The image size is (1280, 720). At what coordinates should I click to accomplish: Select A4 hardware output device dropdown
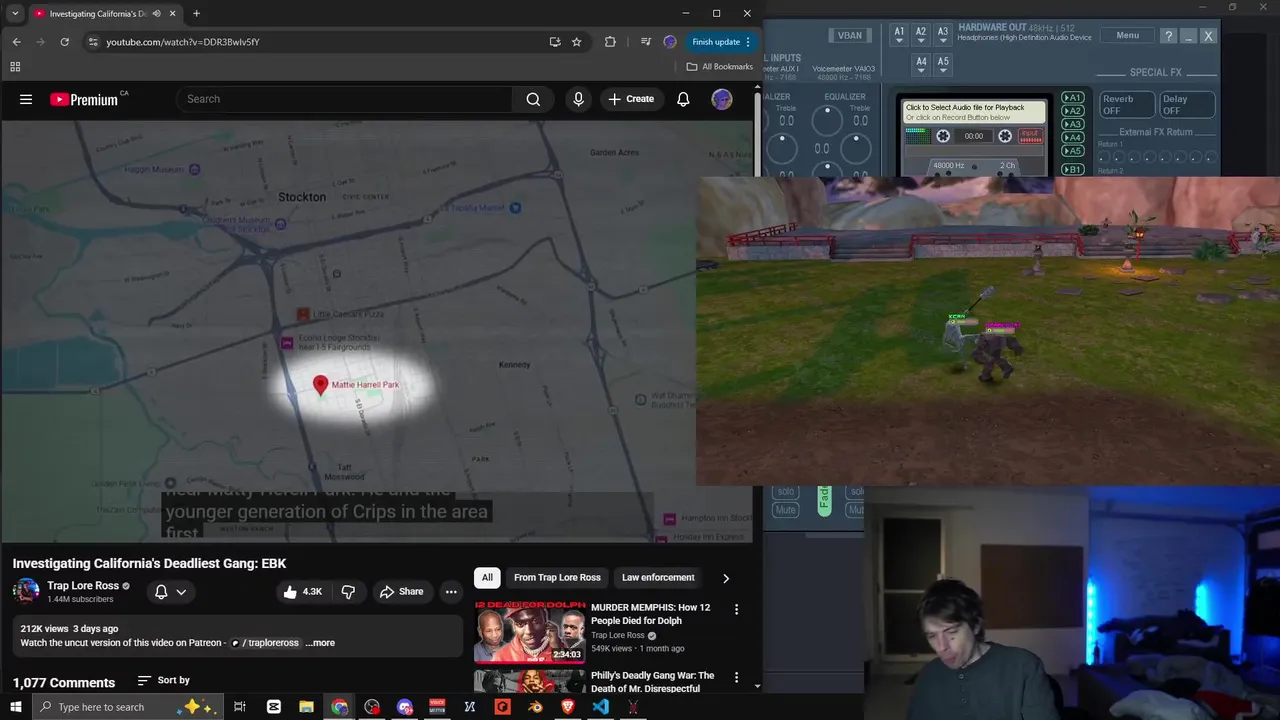pyautogui.click(x=921, y=63)
